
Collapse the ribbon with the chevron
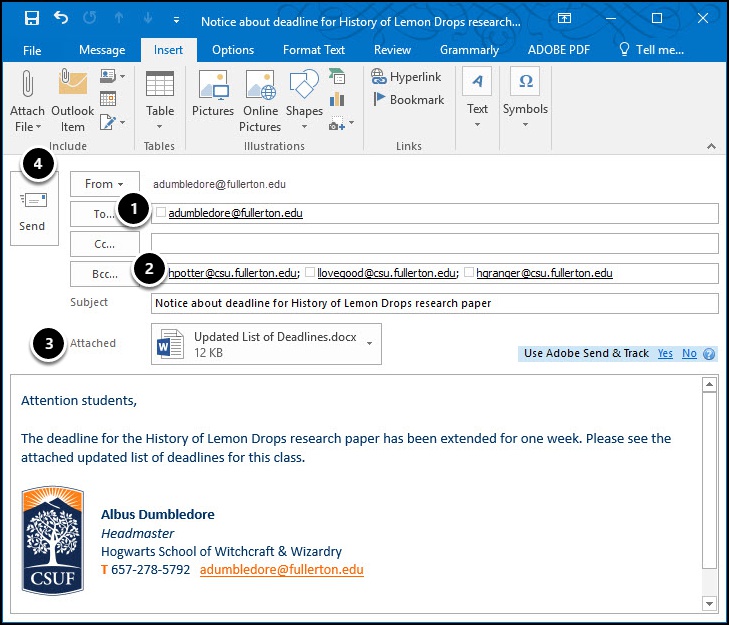(x=711, y=146)
